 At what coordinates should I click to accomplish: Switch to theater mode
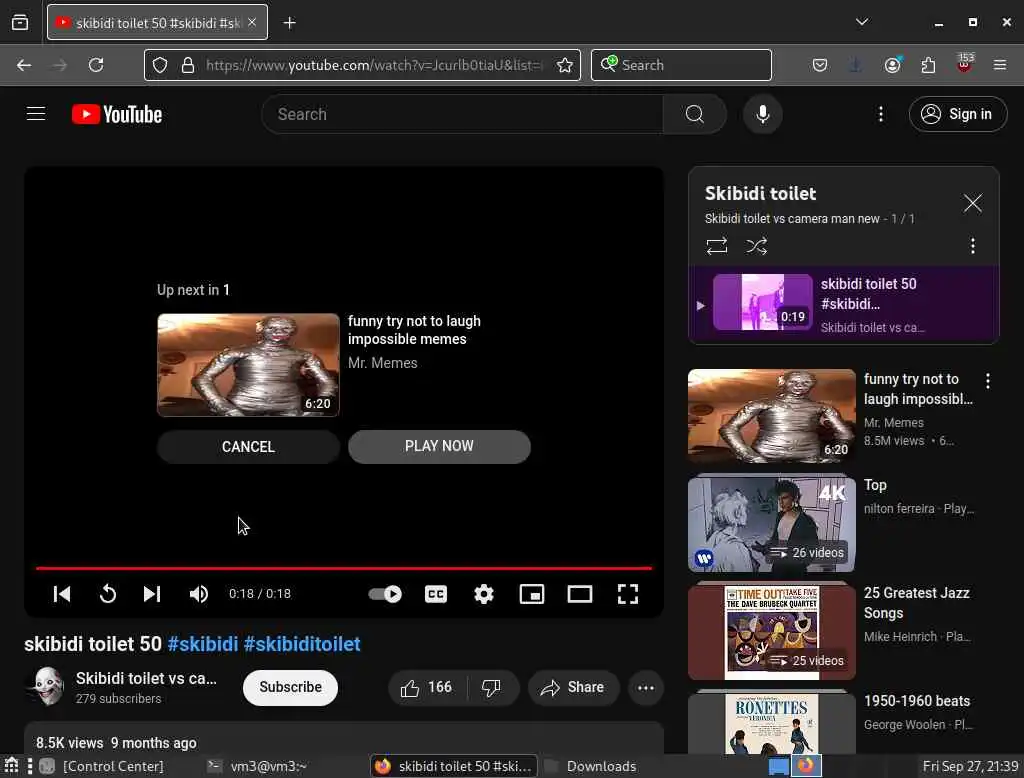click(x=579, y=594)
